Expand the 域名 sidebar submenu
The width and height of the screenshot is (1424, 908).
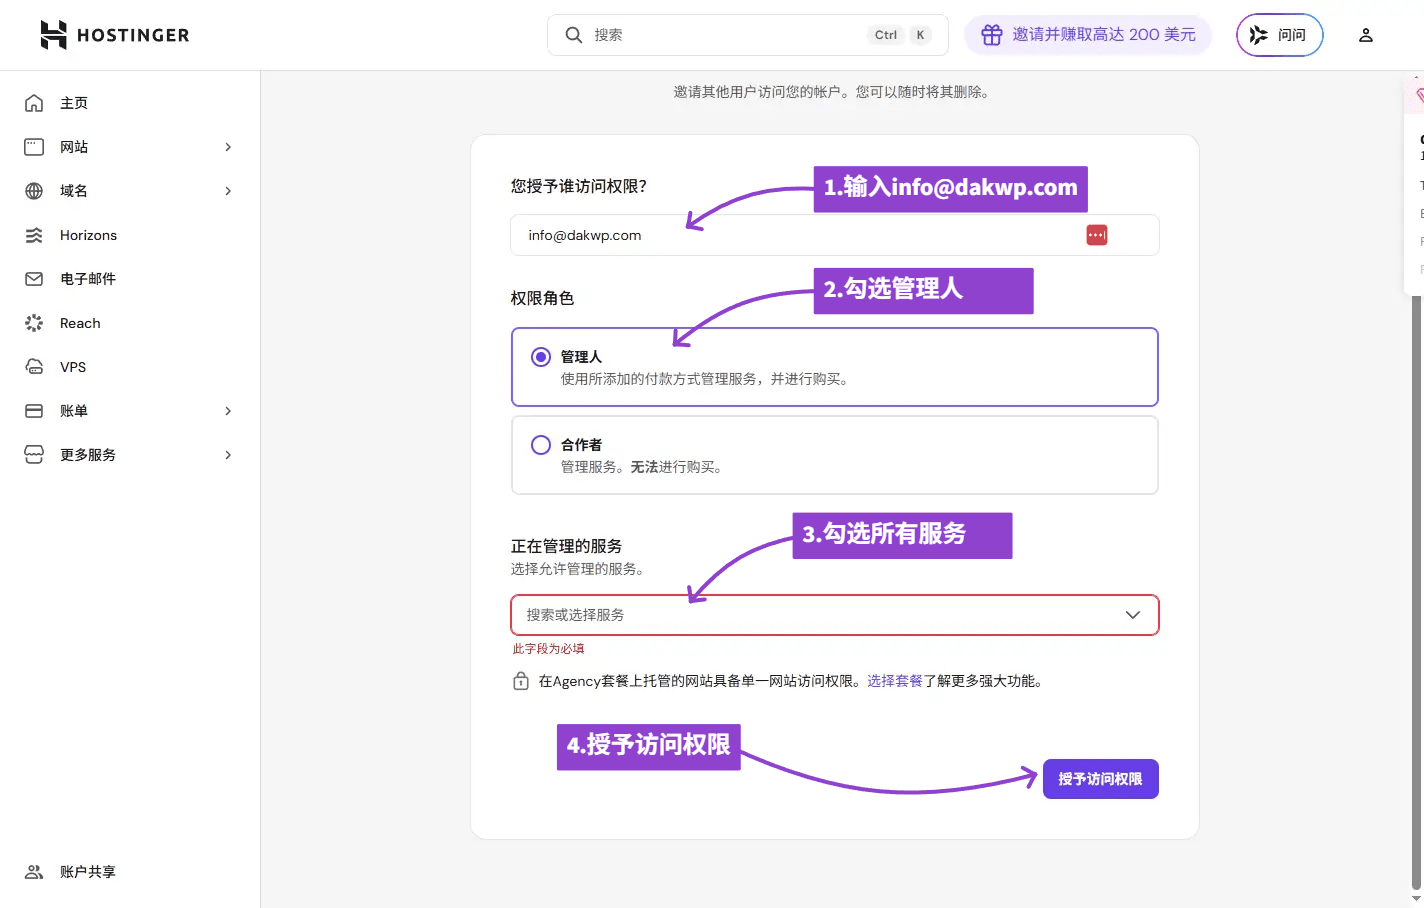tap(228, 191)
